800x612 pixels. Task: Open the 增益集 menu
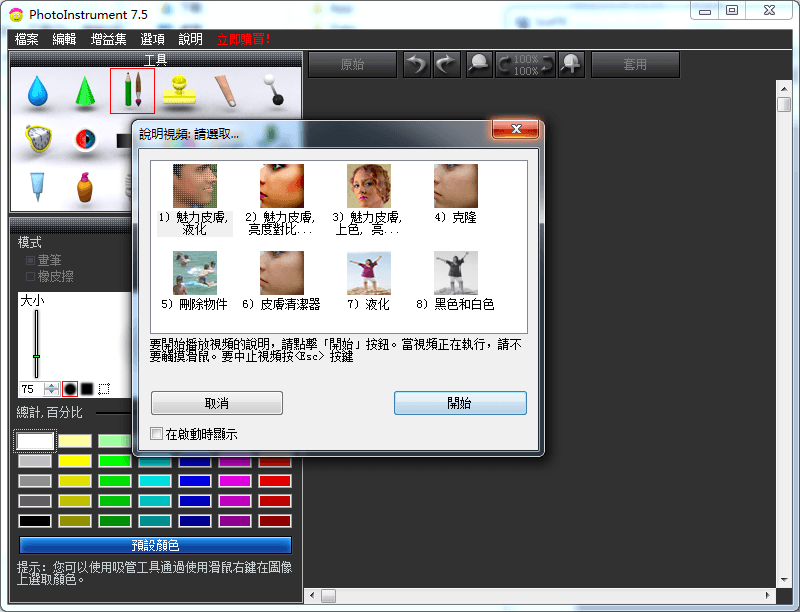point(108,39)
